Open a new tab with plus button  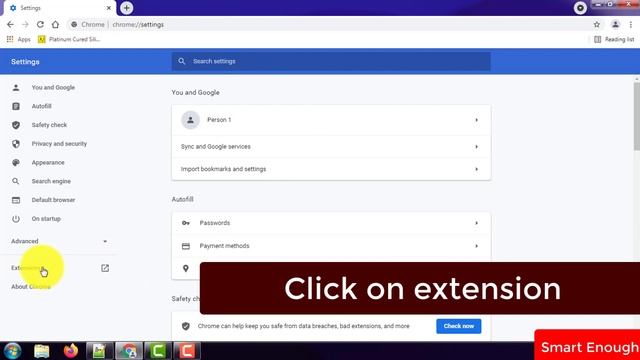(127, 8)
